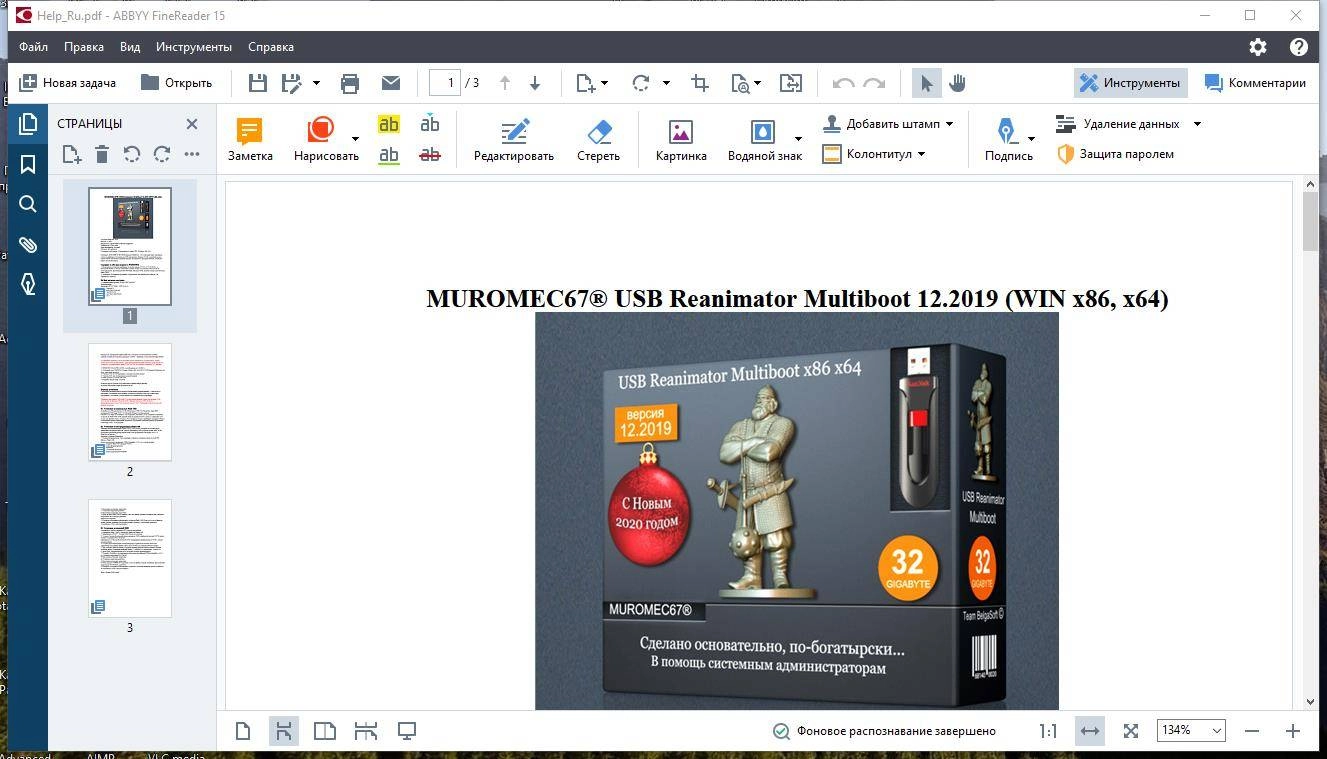Open settings via the gear icon
1327x759 pixels.
point(1258,47)
